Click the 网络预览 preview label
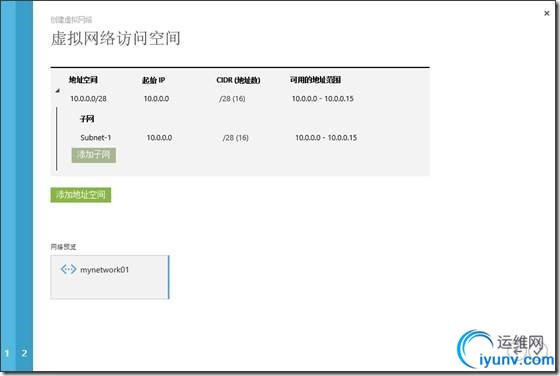The height and width of the screenshot is (376, 560). pyautogui.click(x=63, y=247)
